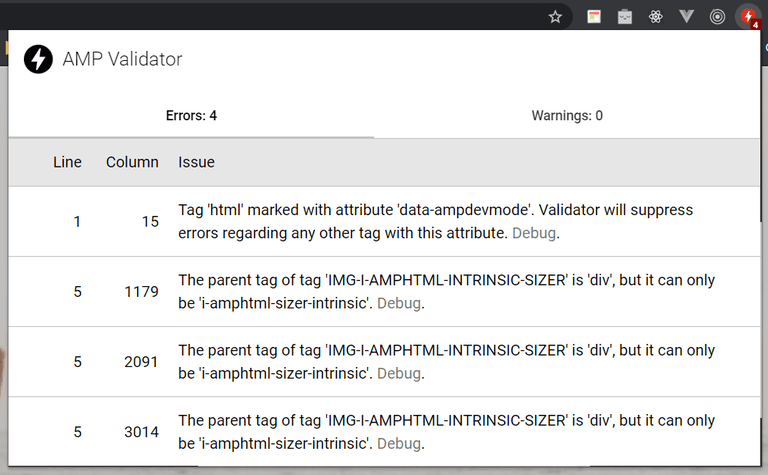
Task: Click the AMP lightning bolt logo
Action: pos(38,59)
